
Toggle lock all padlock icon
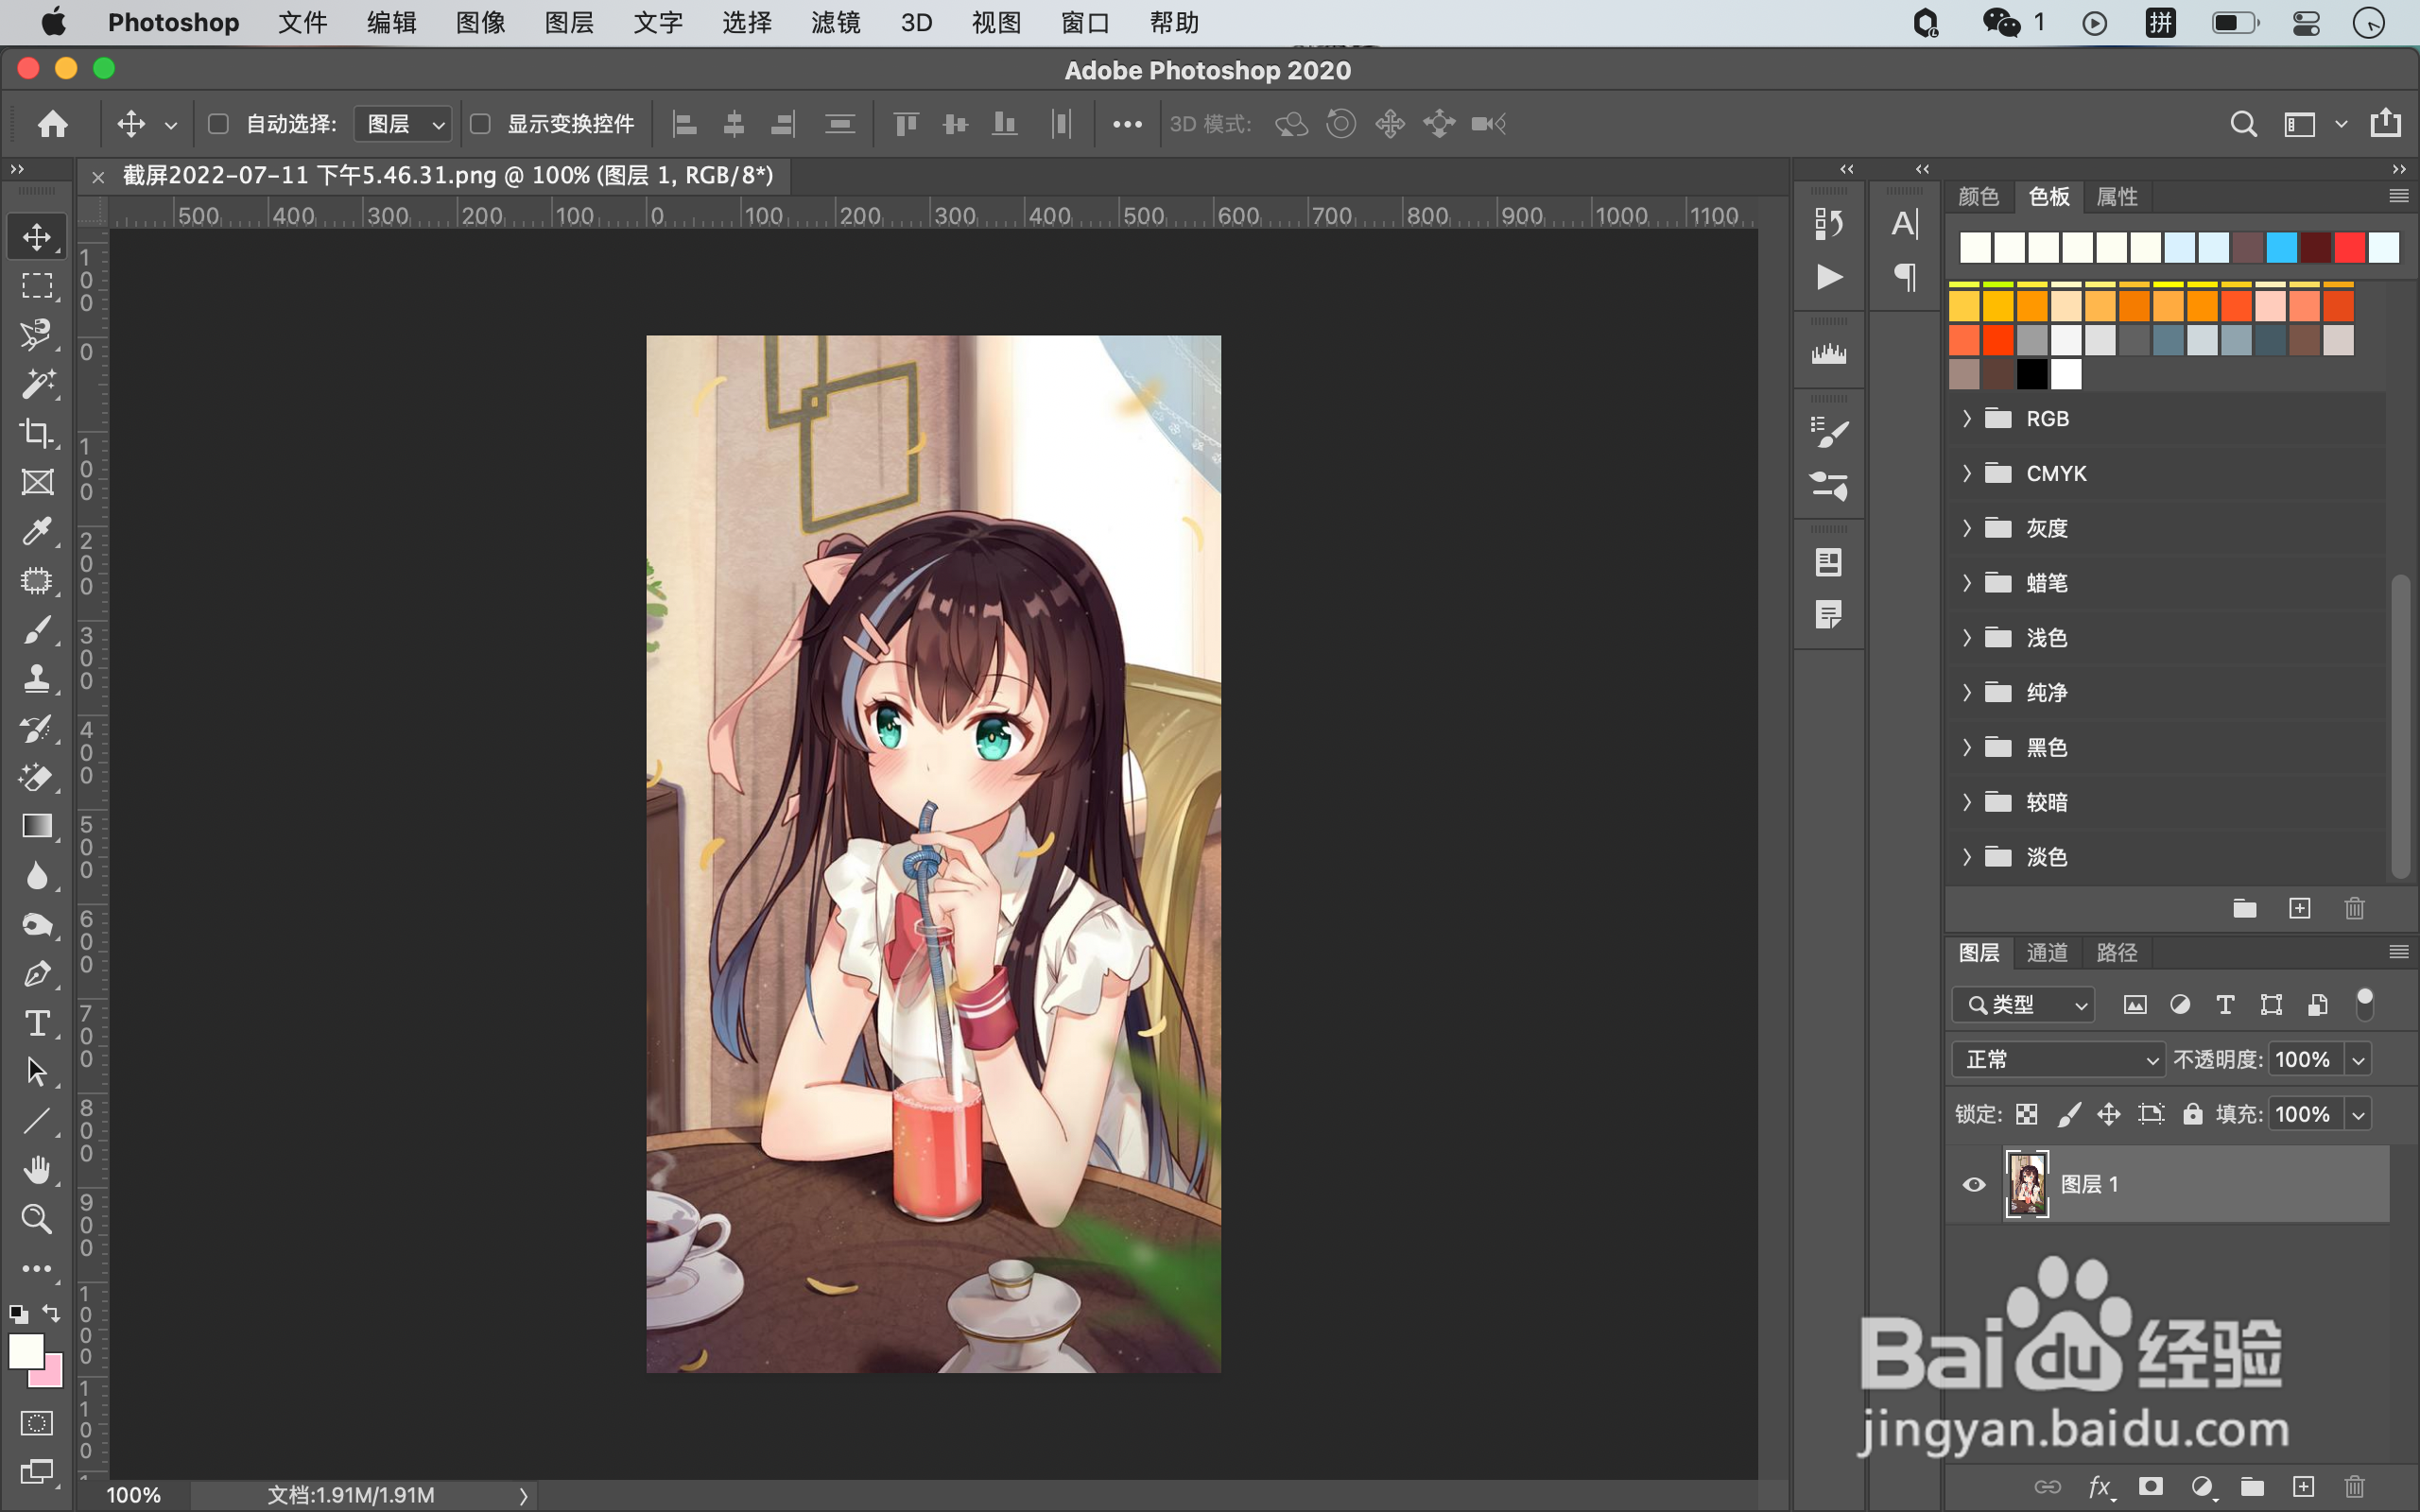(x=2192, y=1113)
